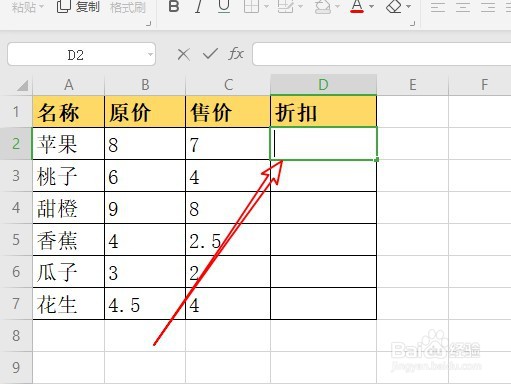Select column A header
This screenshot has height=384, width=511.
pyautogui.click(x=69, y=85)
